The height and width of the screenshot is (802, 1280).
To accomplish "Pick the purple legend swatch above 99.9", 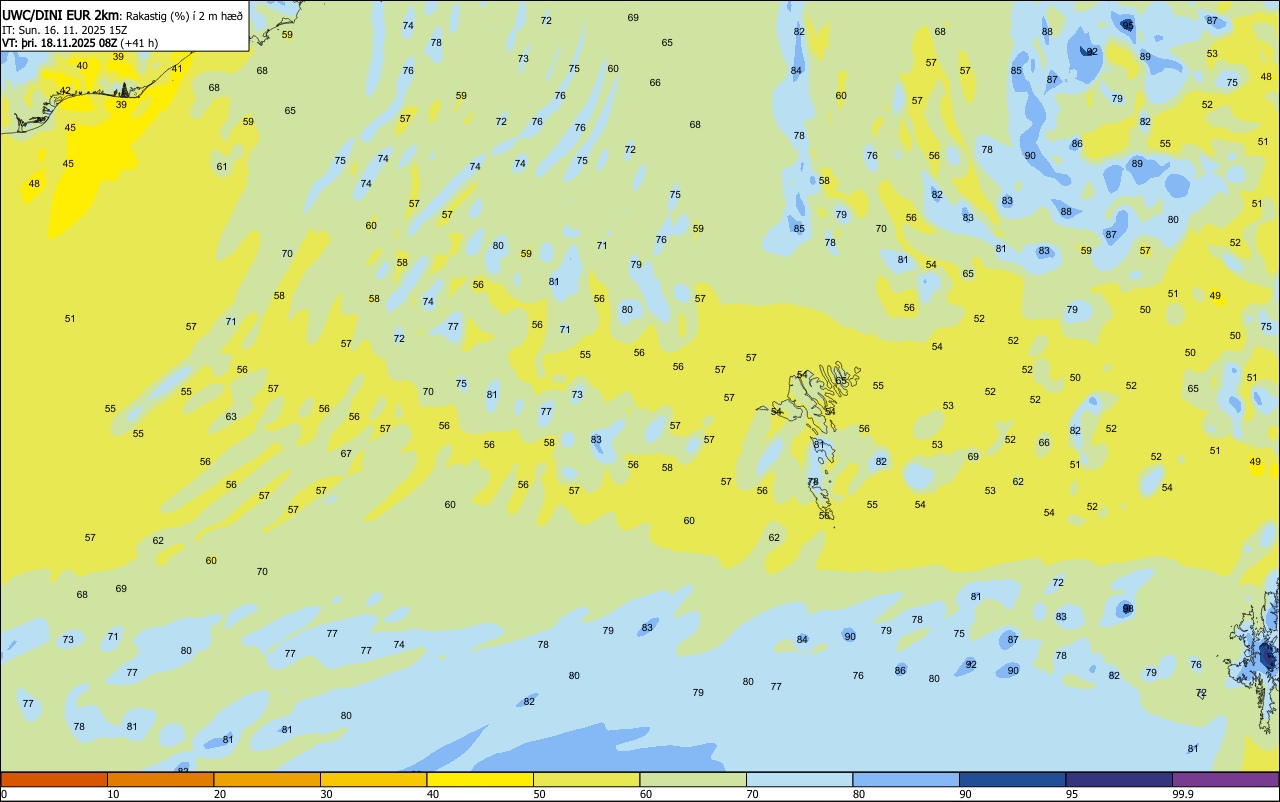I will 1225,779.
